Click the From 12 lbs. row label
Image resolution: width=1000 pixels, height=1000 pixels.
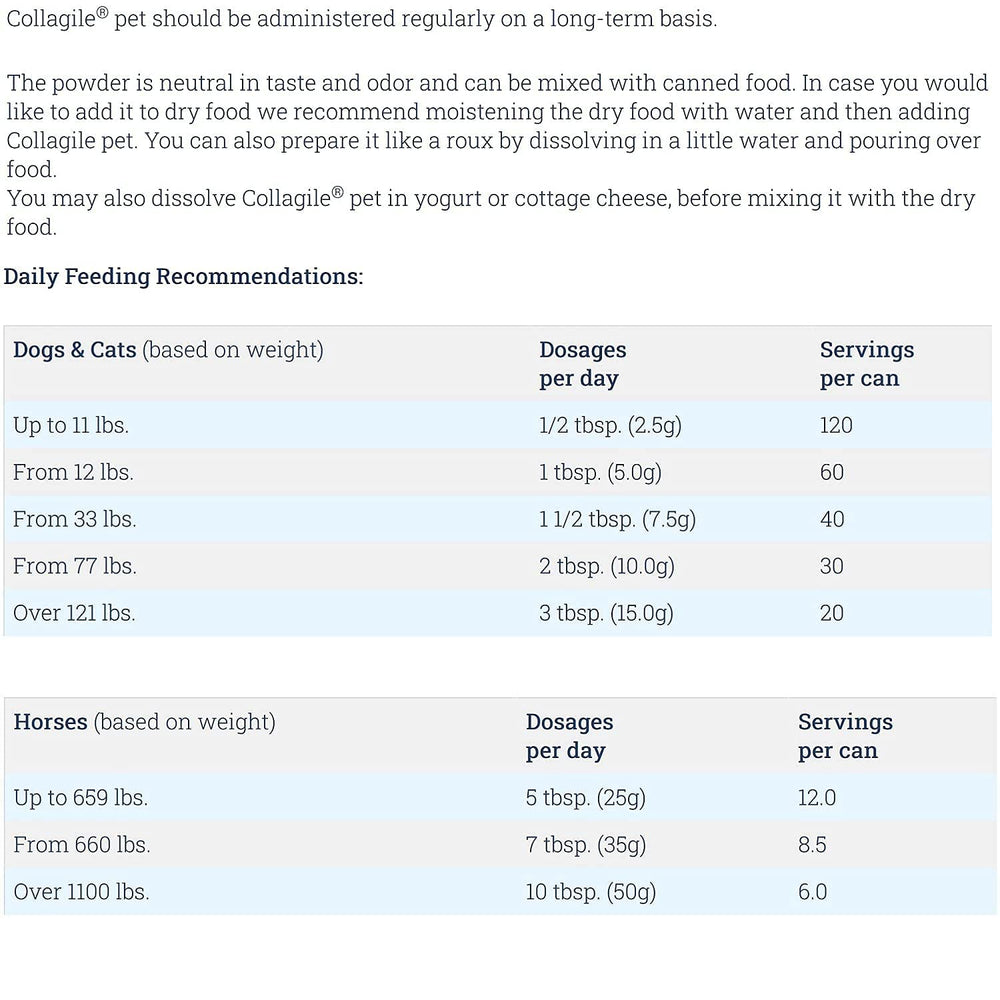coord(73,473)
